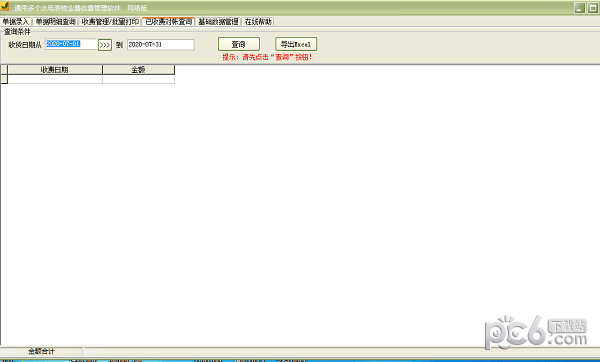The height and width of the screenshot is (362, 600).
Task: Click the 导出Excel button
Action: 296,44
